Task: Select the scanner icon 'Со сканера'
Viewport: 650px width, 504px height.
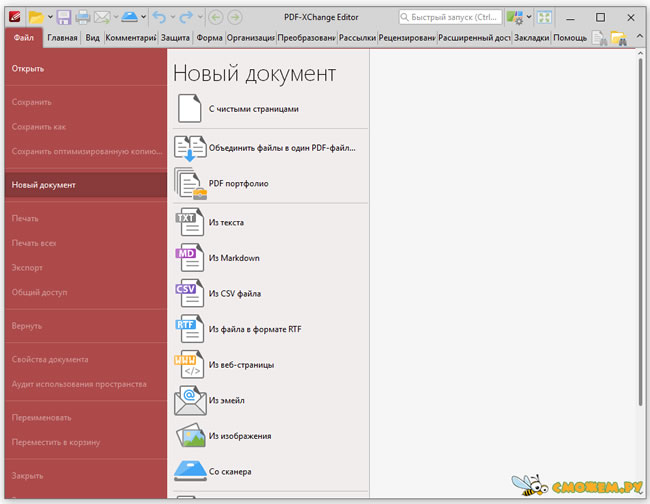Action: [189, 470]
